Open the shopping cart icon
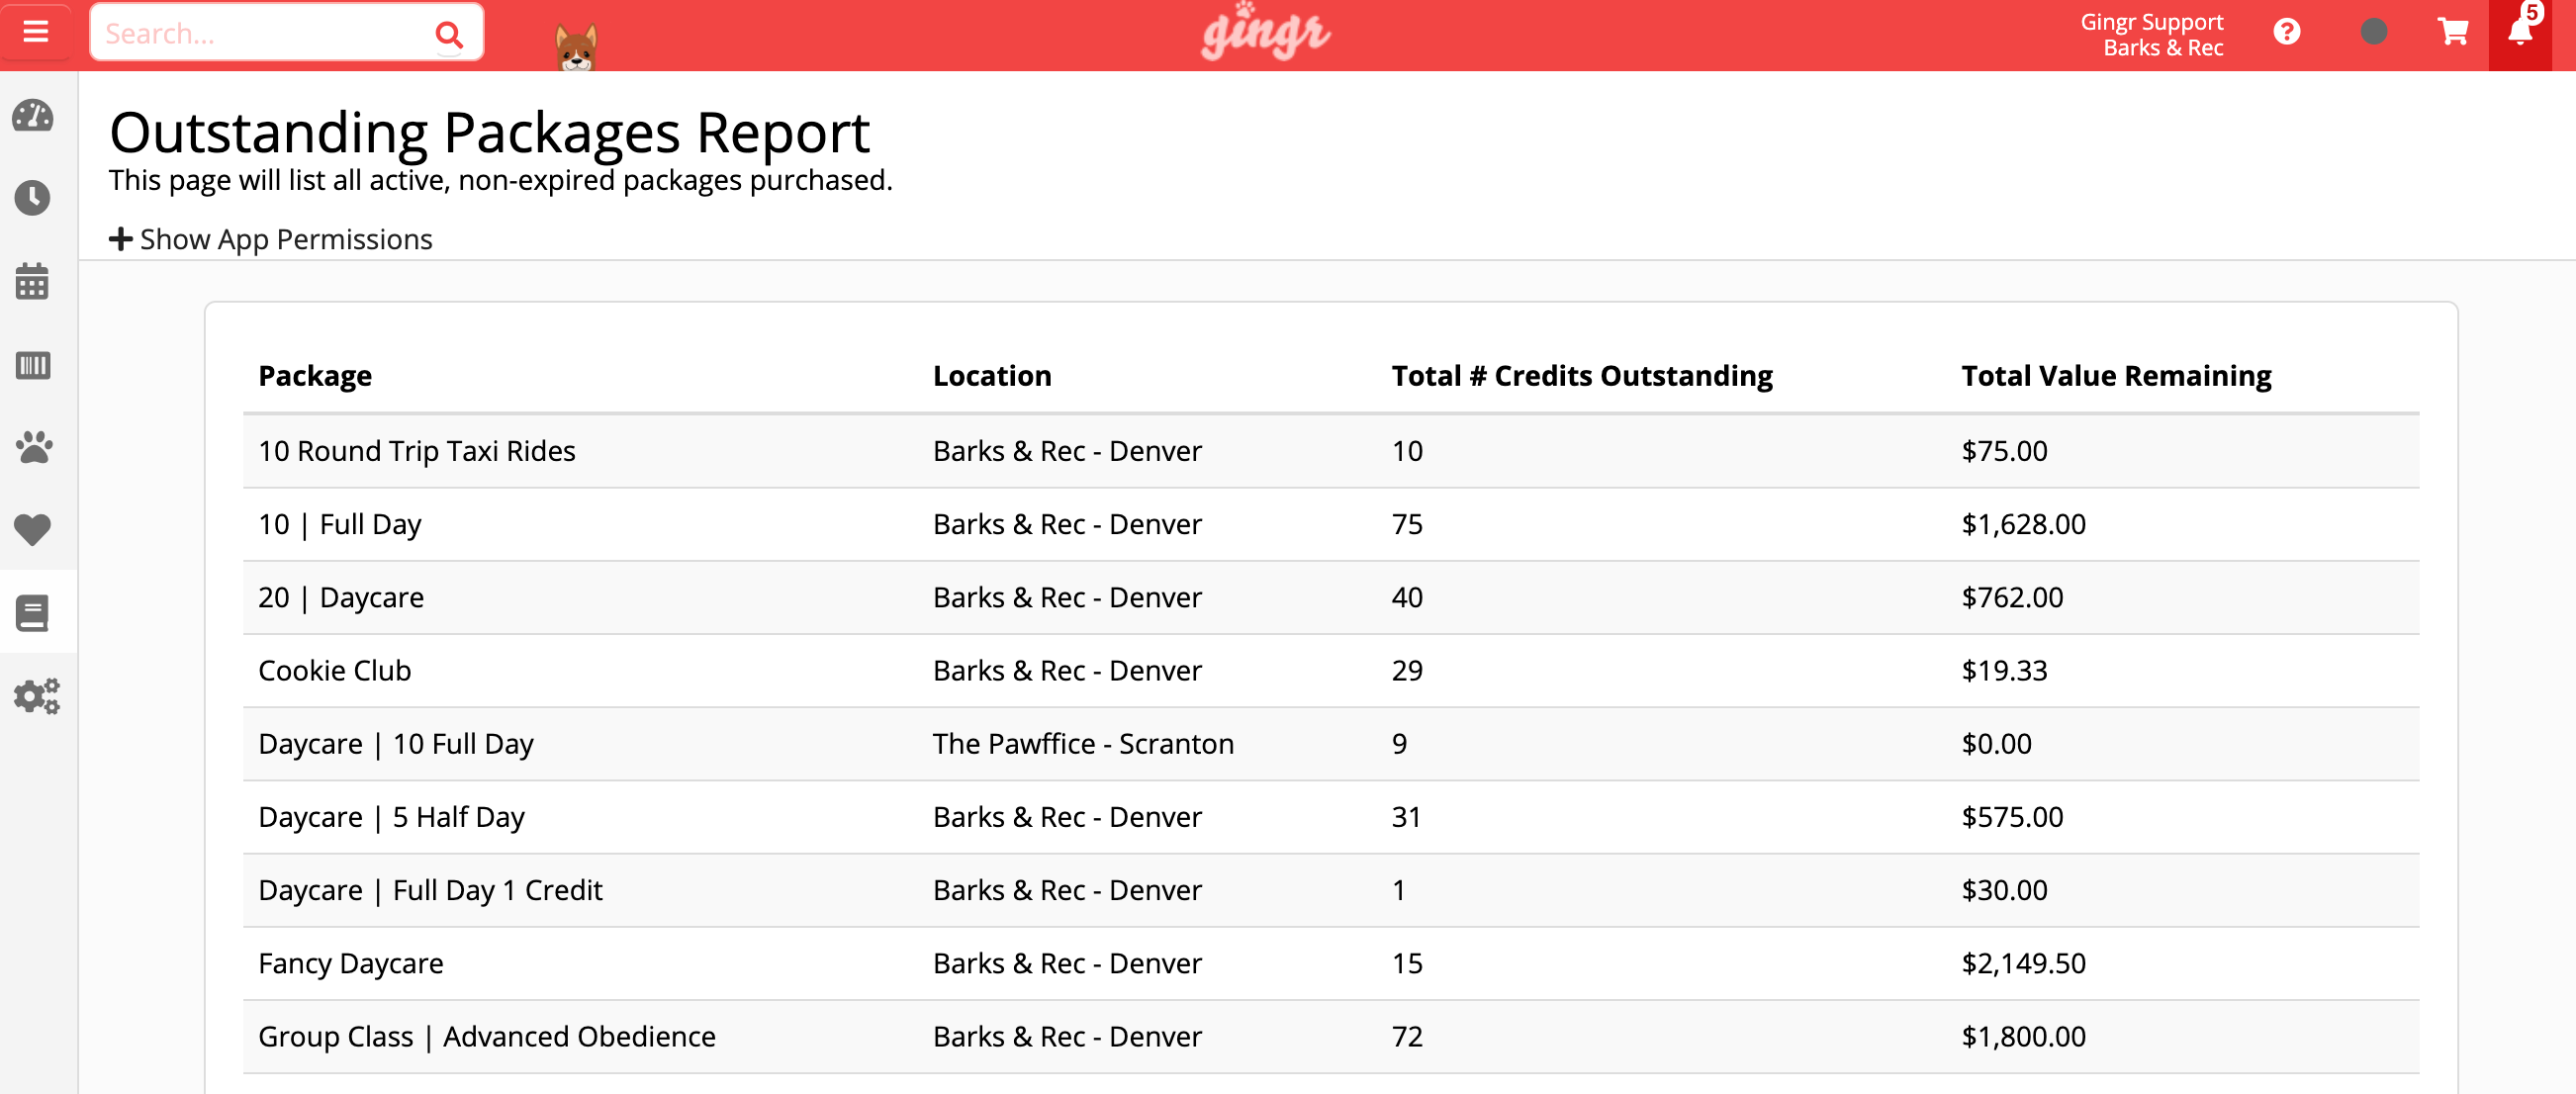The width and height of the screenshot is (2576, 1094). click(2451, 32)
